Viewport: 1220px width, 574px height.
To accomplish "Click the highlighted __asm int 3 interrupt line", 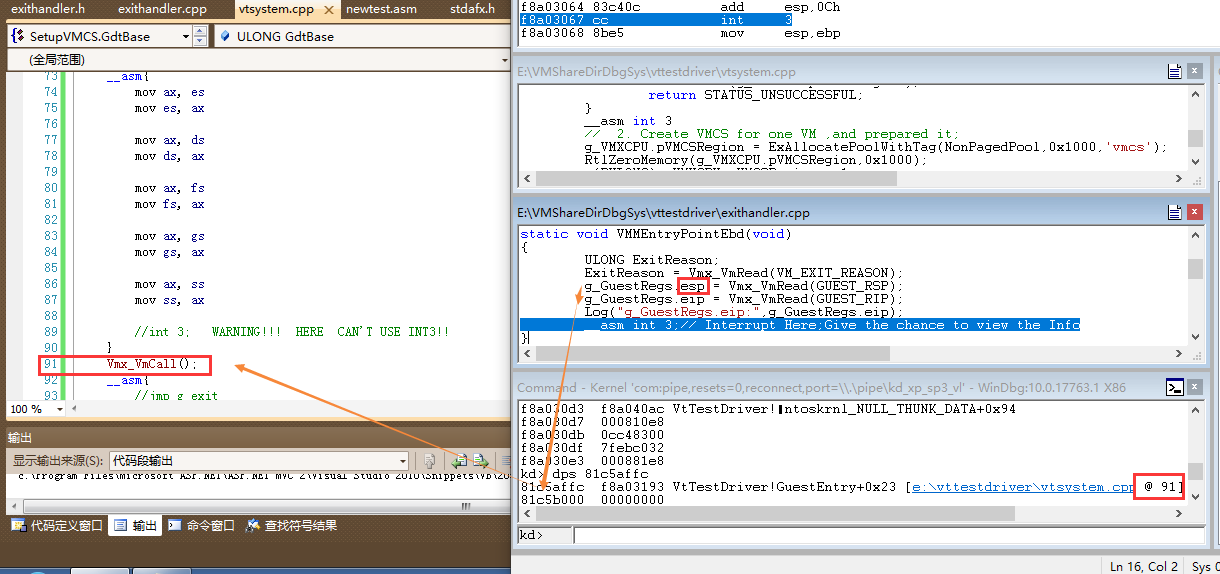I will pyautogui.click(x=800, y=325).
